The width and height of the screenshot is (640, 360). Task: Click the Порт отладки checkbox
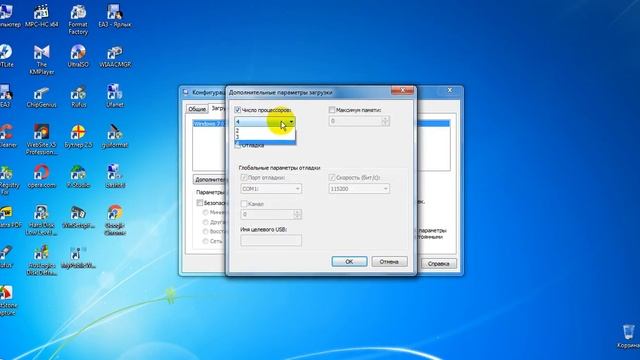[x=244, y=178]
